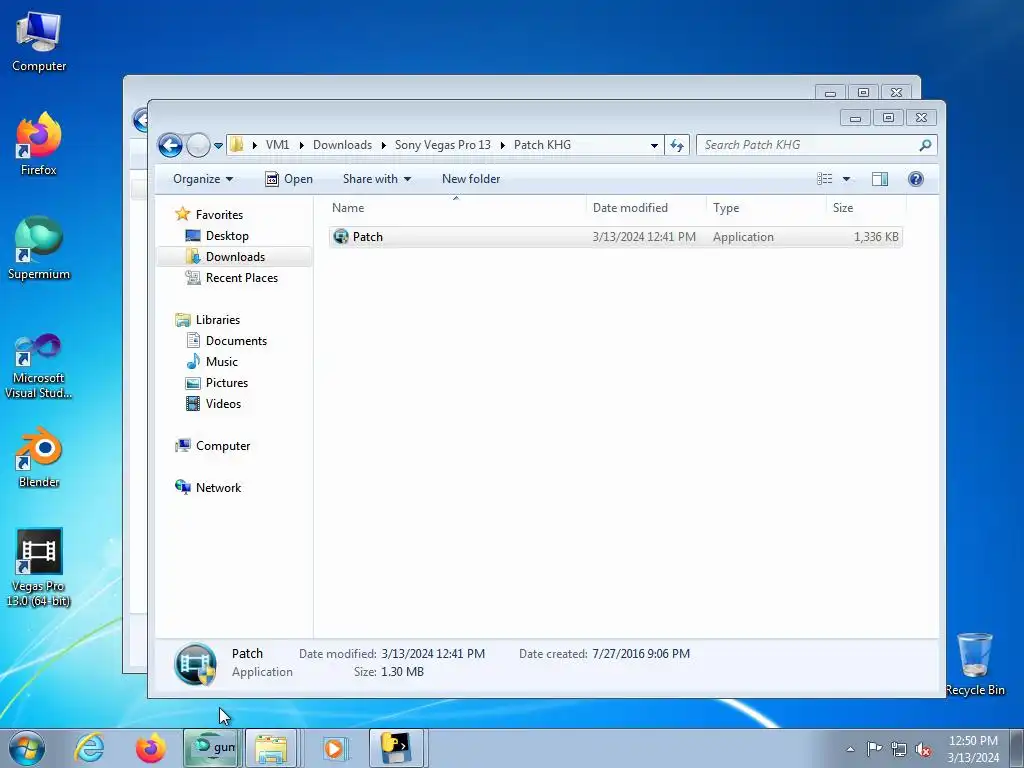Select the Vegas Pro 13.0 desktop shortcut
This screenshot has width=1024, height=768.
click(x=39, y=568)
